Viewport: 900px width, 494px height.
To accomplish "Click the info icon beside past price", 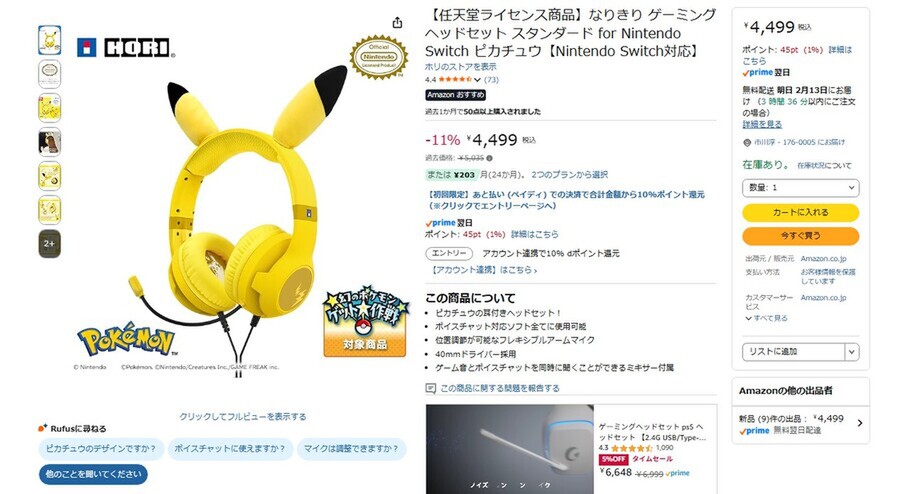I will pos(489,158).
